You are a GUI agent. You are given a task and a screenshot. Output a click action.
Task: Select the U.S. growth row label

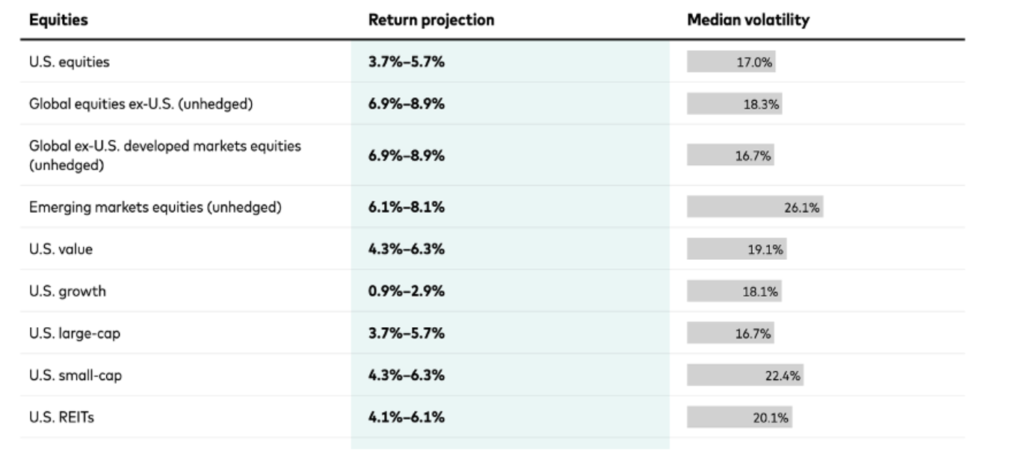tap(67, 291)
